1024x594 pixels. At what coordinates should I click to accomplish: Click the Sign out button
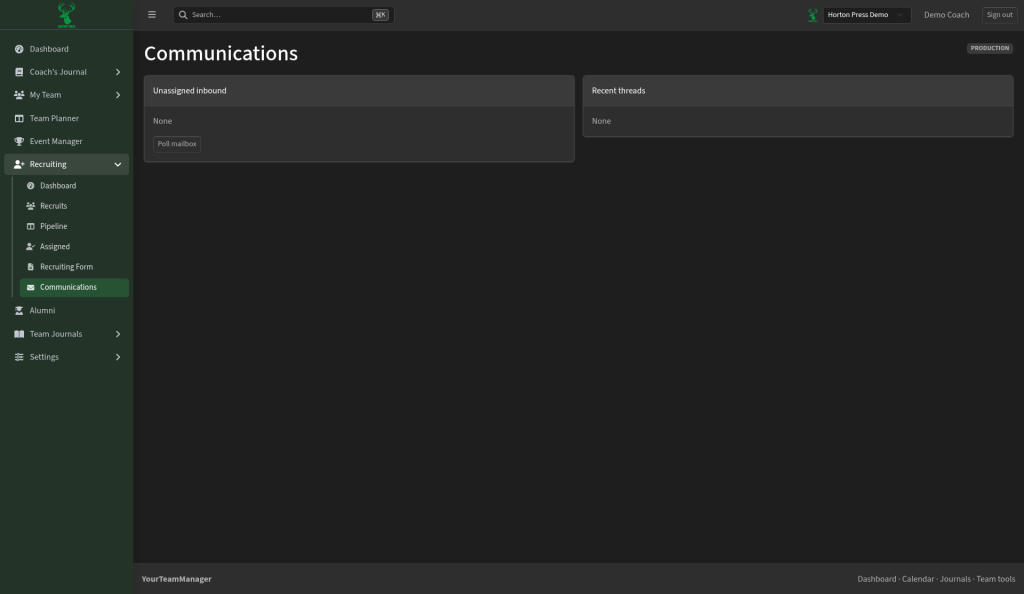[x=999, y=14]
